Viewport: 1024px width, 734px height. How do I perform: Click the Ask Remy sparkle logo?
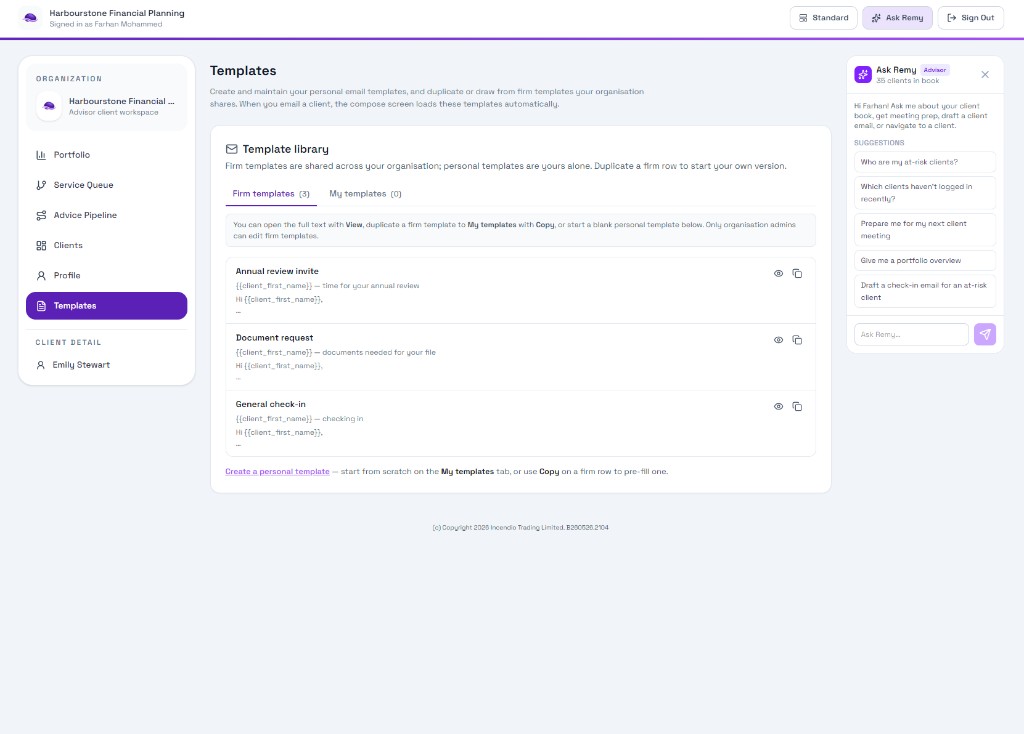click(x=863, y=74)
